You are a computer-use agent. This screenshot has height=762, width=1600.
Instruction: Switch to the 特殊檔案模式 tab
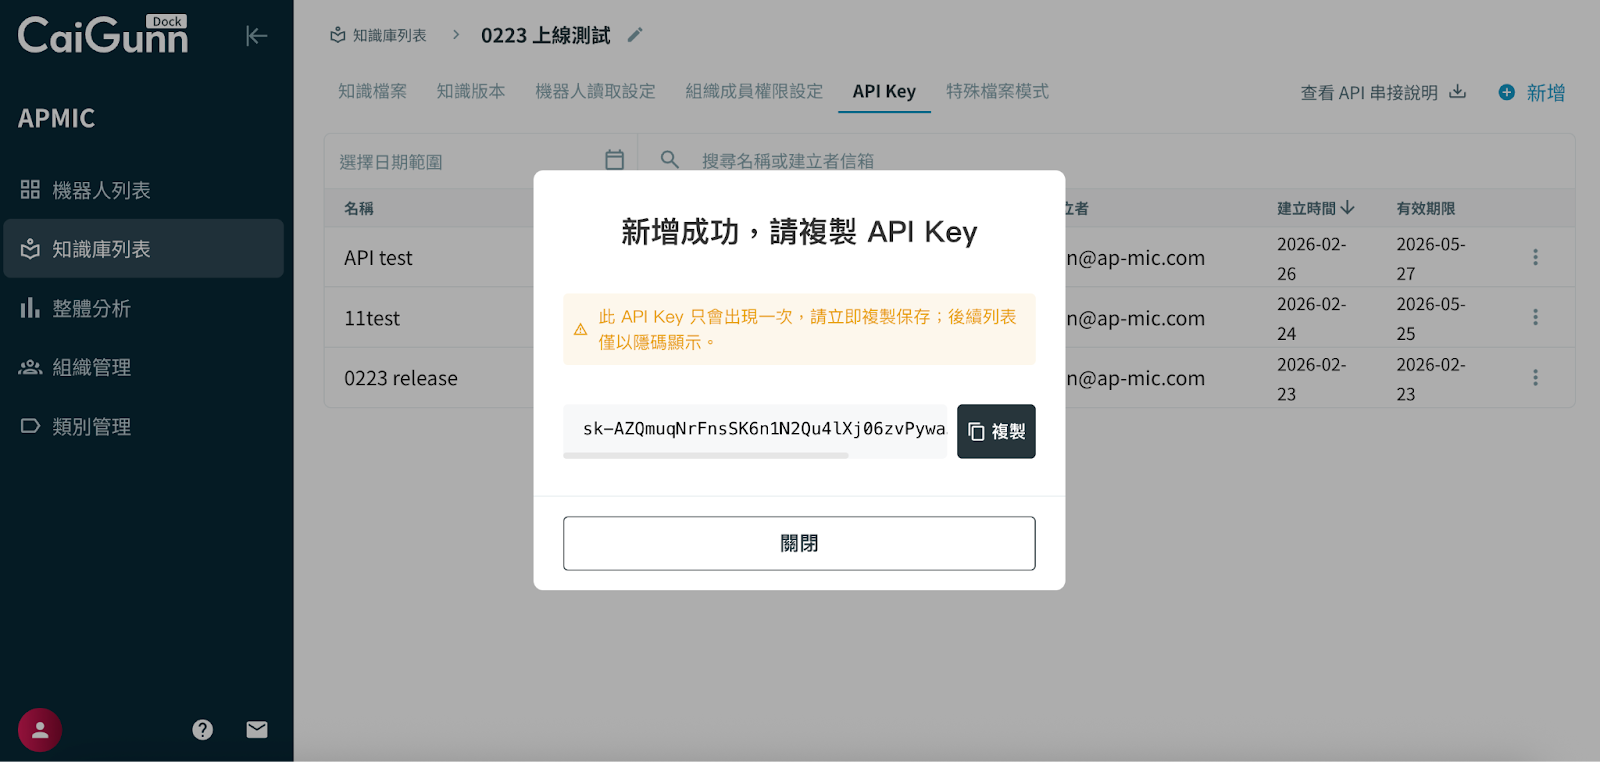coord(997,92)
